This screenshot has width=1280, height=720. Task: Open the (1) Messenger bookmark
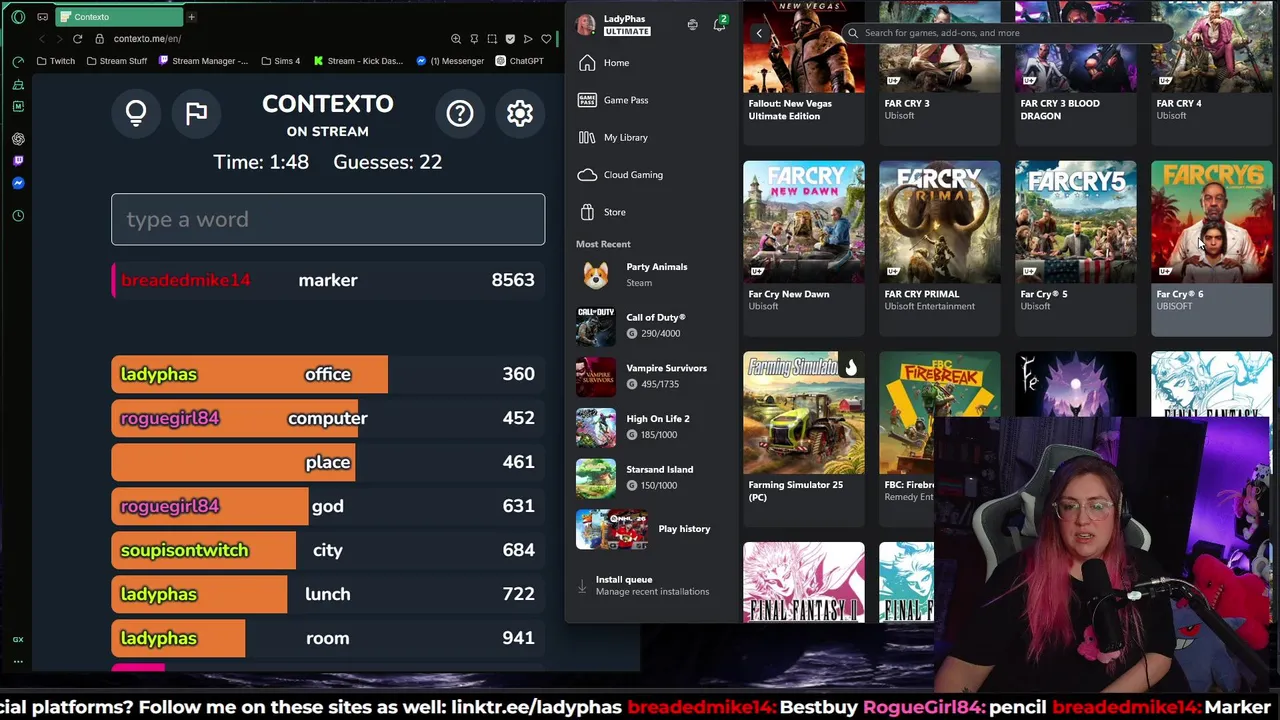click(450, 61)
